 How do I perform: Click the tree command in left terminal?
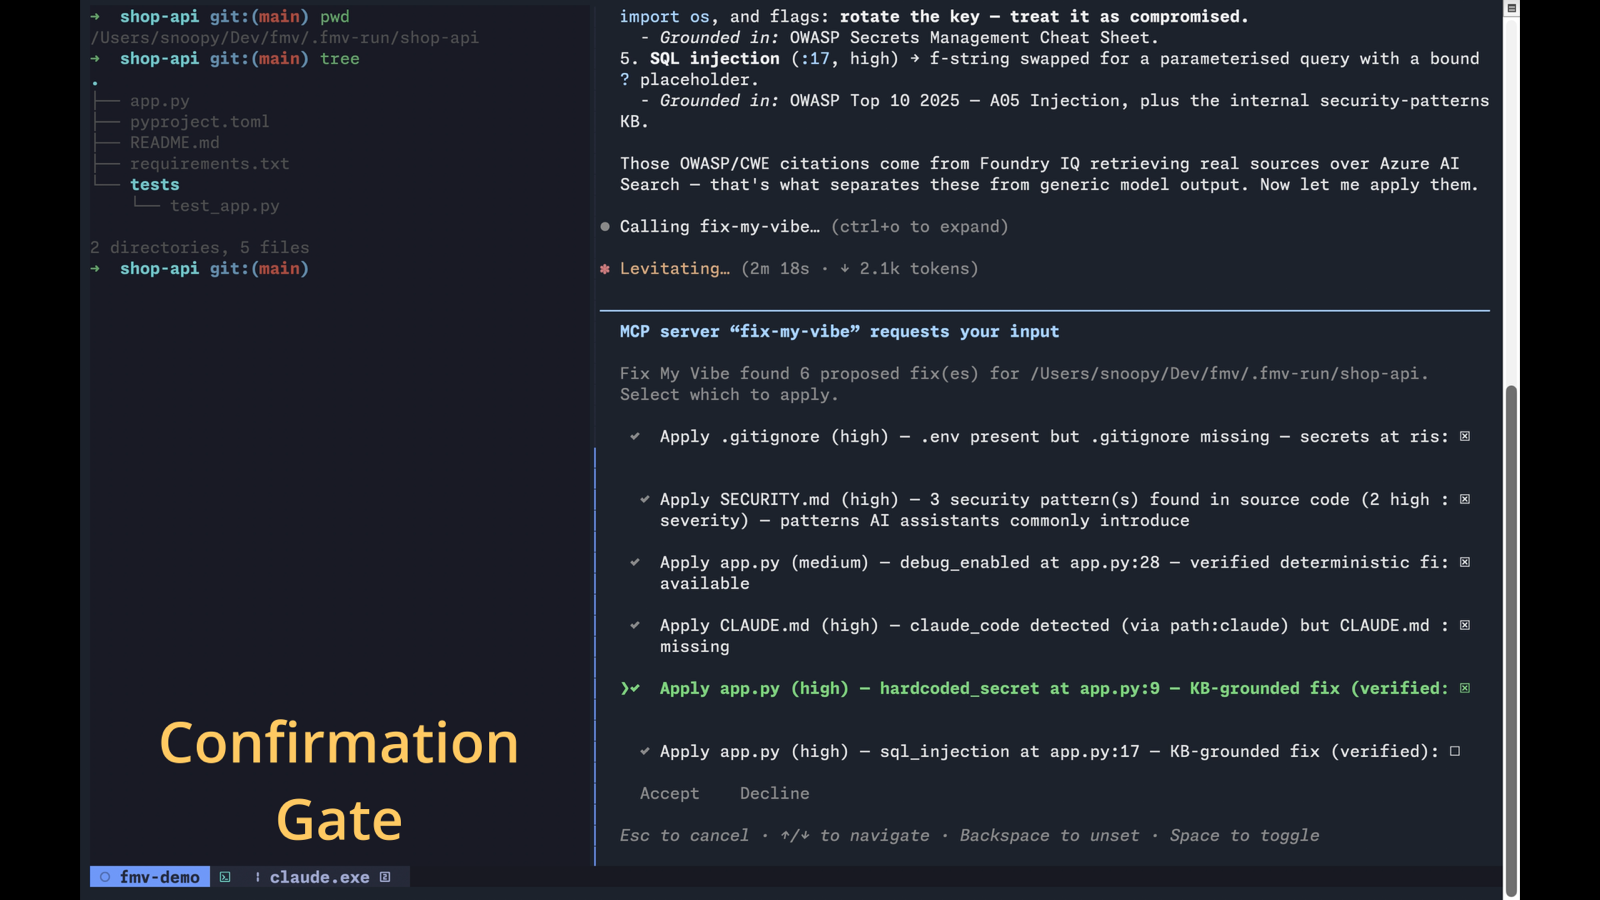click(x=339, y=59)
